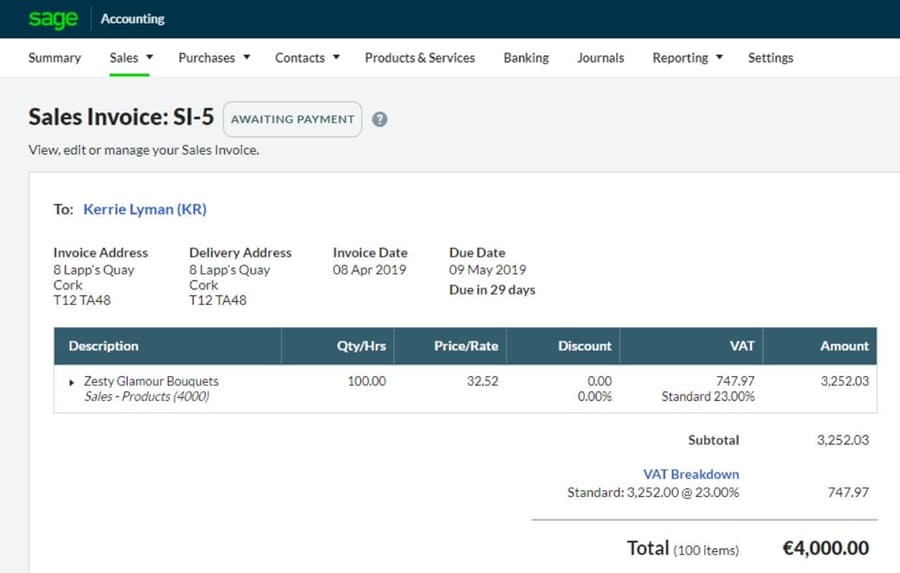
Task: Click the Accounting label in header
Action: [x=133, y=19]
